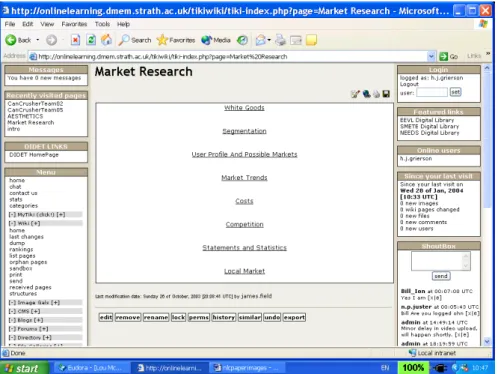The height and width of the screenshot is (374, 498).
Task: Click the set button beside user field
Action: [x=456, y=92]
